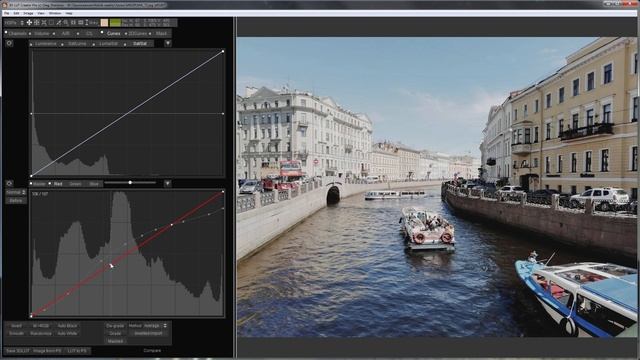Click the Masked button
This screenshot has height=360, width=640.
(115, 341)
